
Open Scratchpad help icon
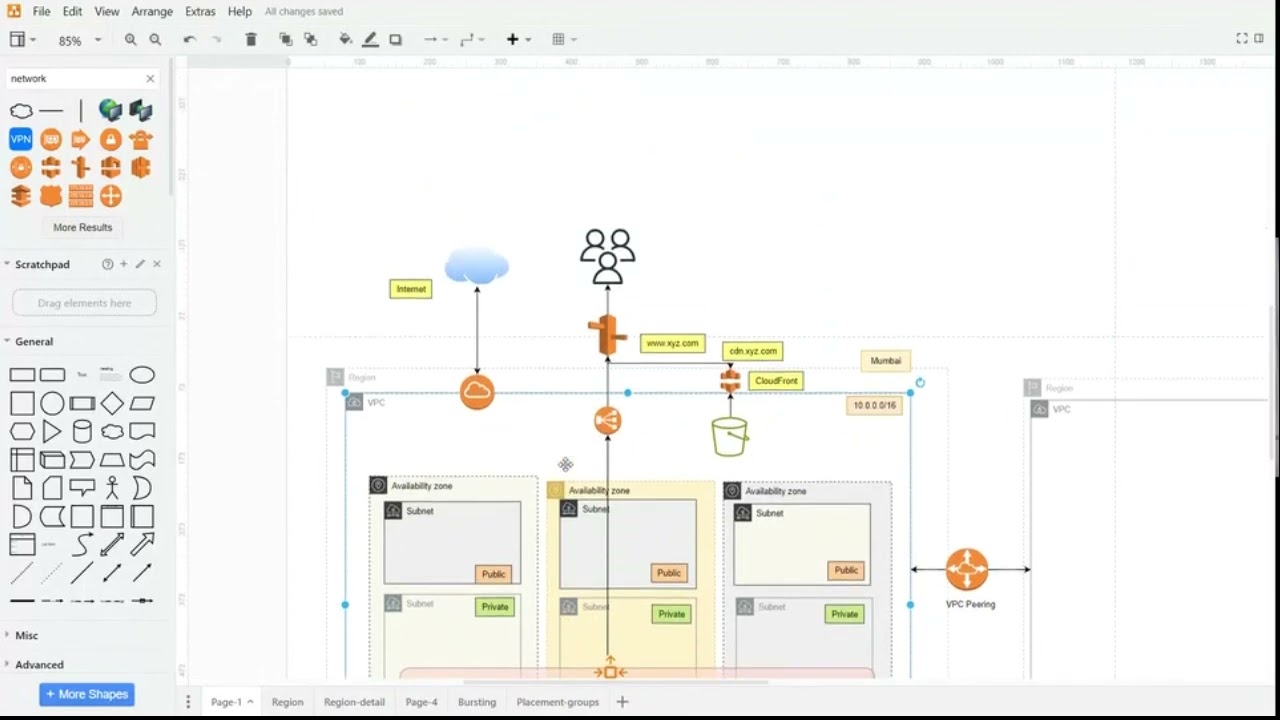point(107,264)
